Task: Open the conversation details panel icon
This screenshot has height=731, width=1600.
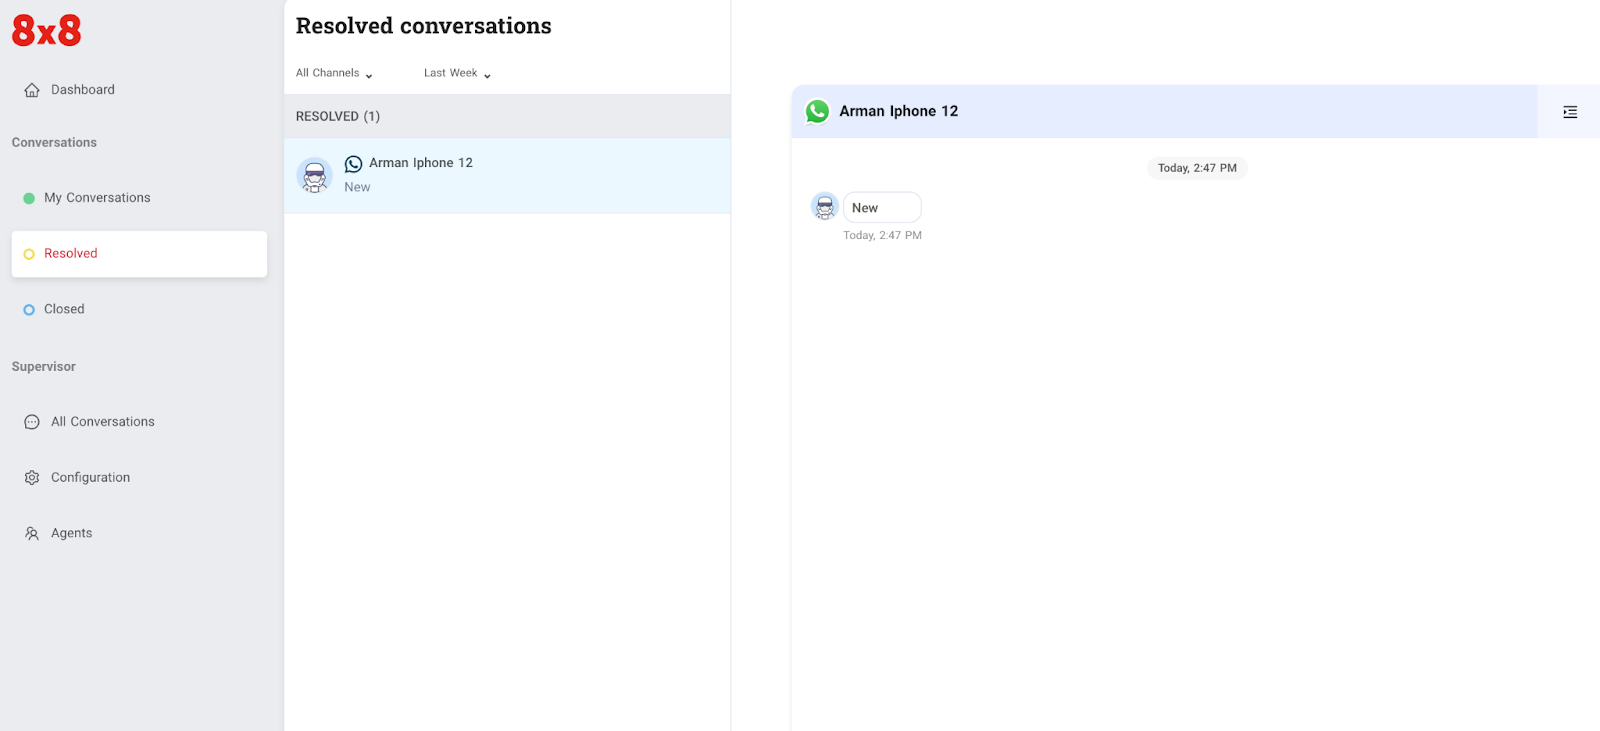Action: 1569,111
